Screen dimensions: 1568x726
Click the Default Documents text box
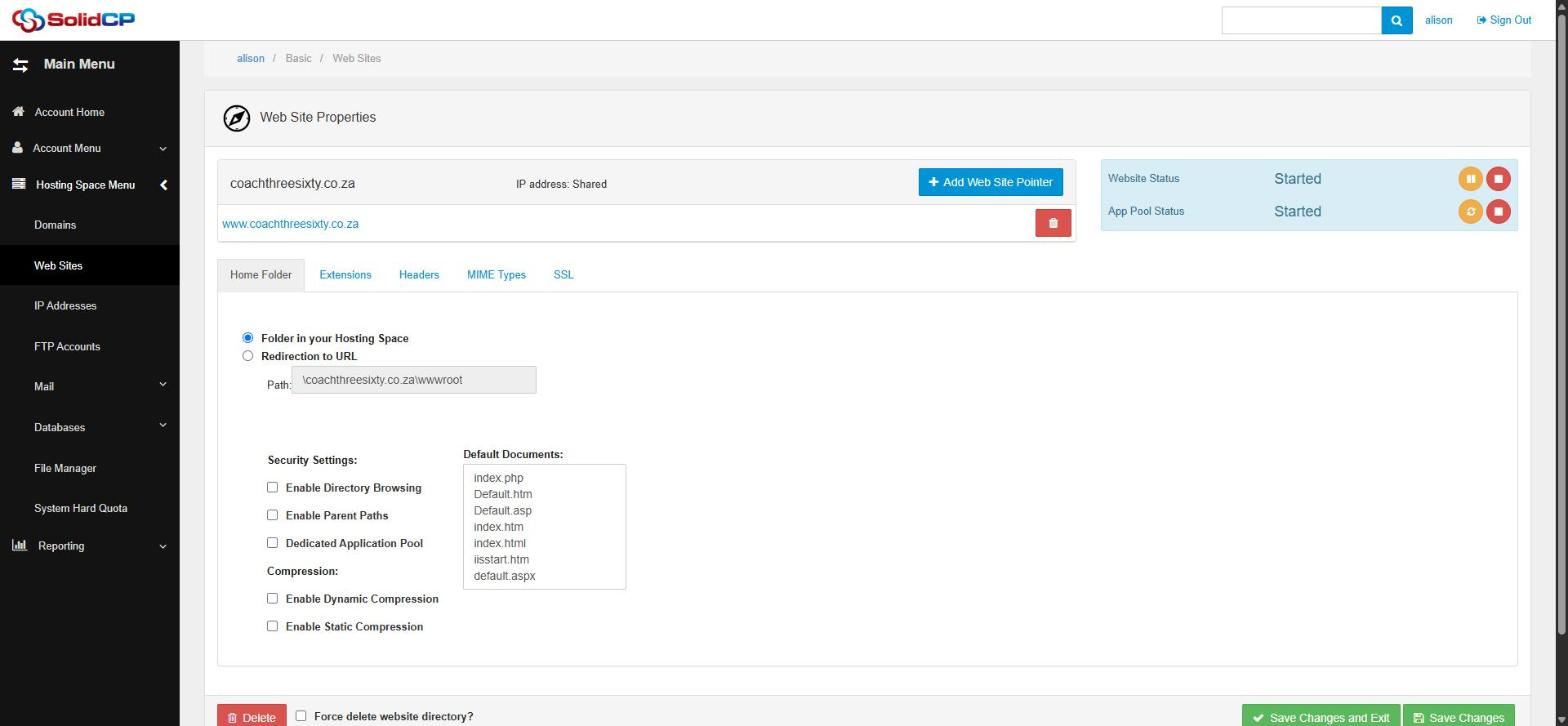[544, 526]
